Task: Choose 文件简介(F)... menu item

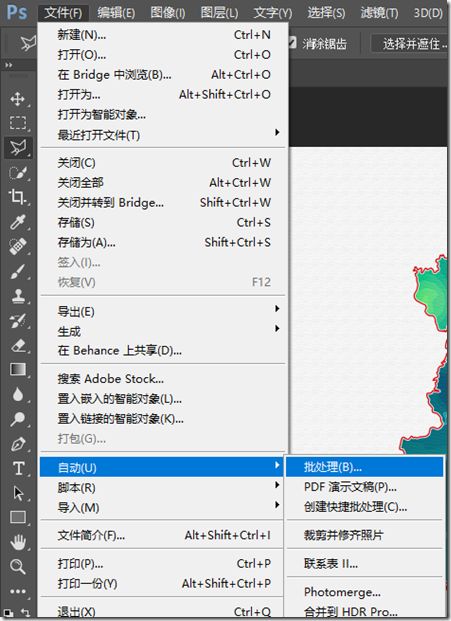Action: click(162, 535)
